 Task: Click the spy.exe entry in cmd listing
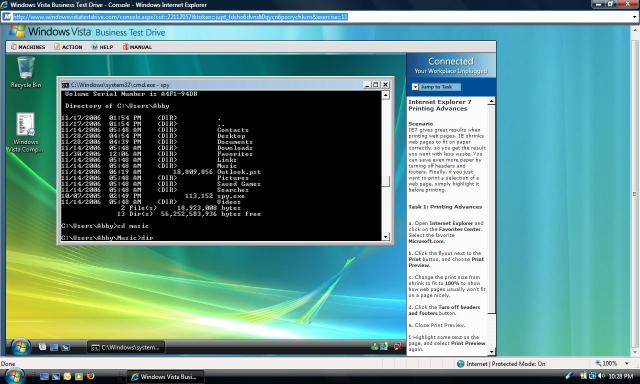tap(231, 196)
